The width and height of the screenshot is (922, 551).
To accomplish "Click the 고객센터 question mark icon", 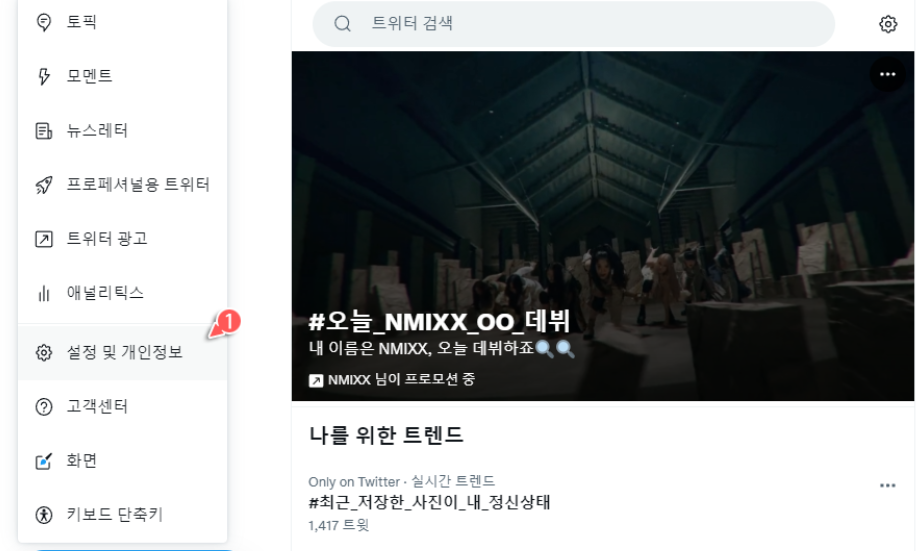I will click(x=44, y=406).
